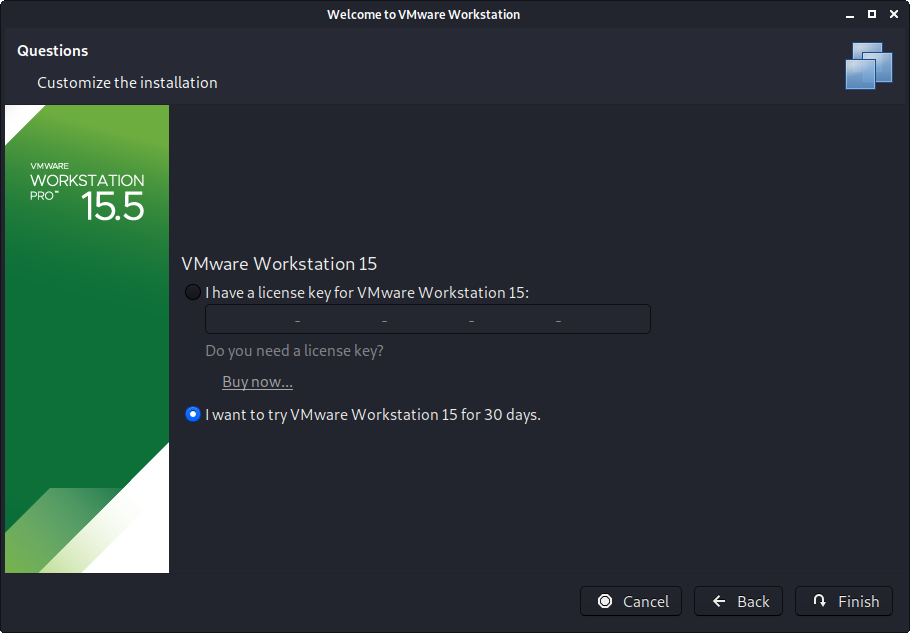Click the 'Do you need a license key?' text
This screenshot has width=910, height=633.
point(294,351)
